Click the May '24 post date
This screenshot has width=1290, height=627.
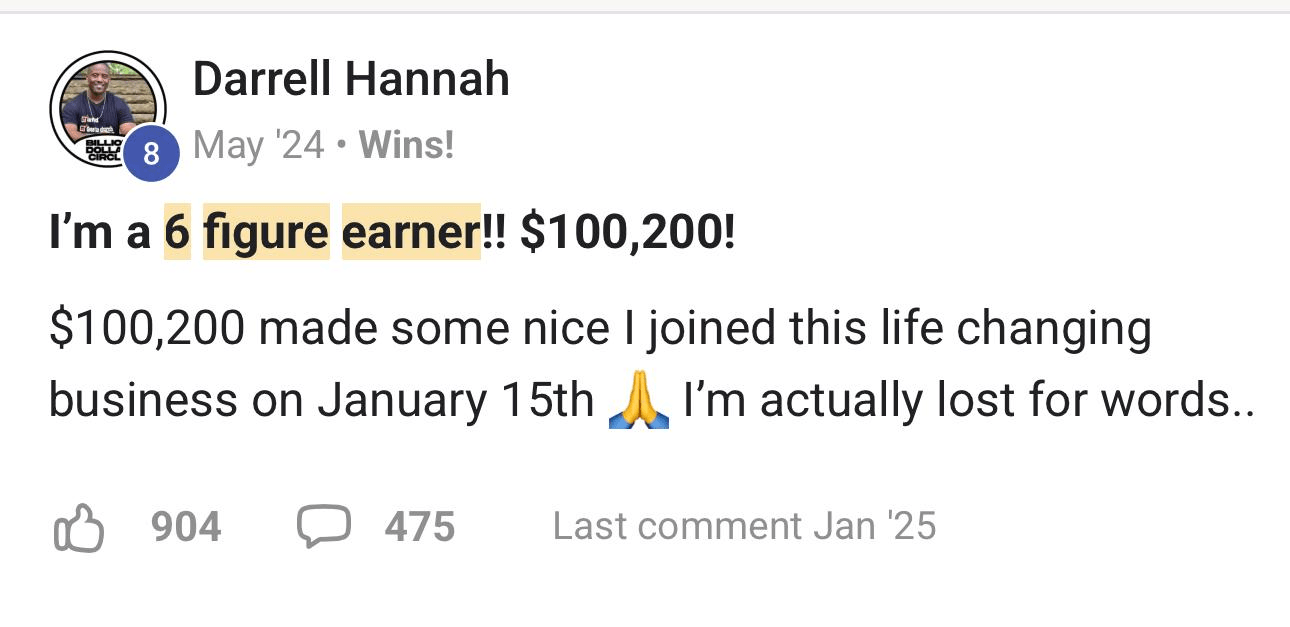pyautogui.click(x=259, y=146)
